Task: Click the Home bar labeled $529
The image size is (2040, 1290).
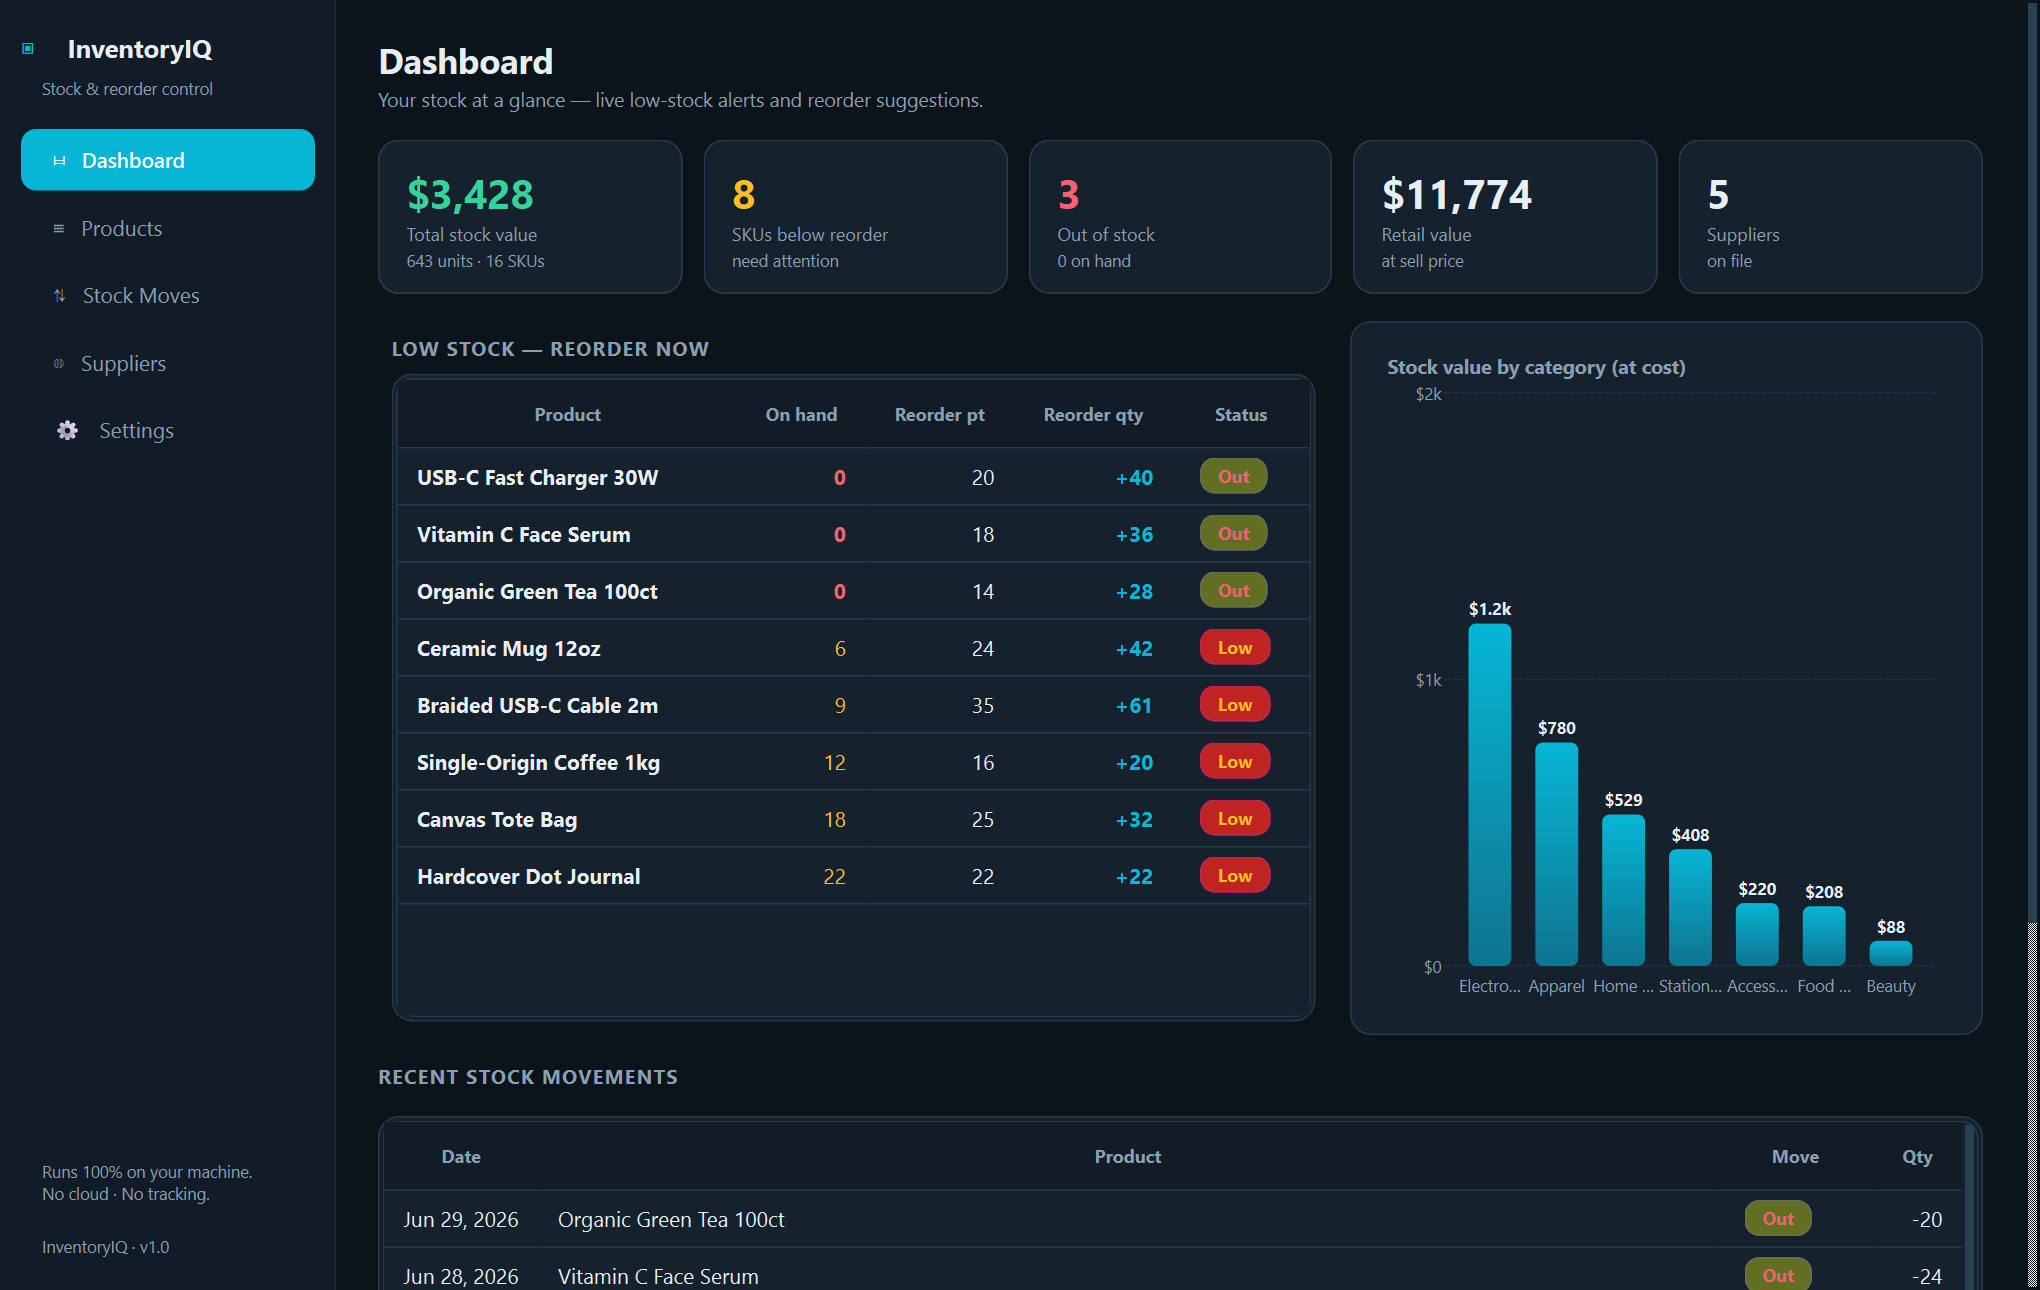Action: [1623, 889]
